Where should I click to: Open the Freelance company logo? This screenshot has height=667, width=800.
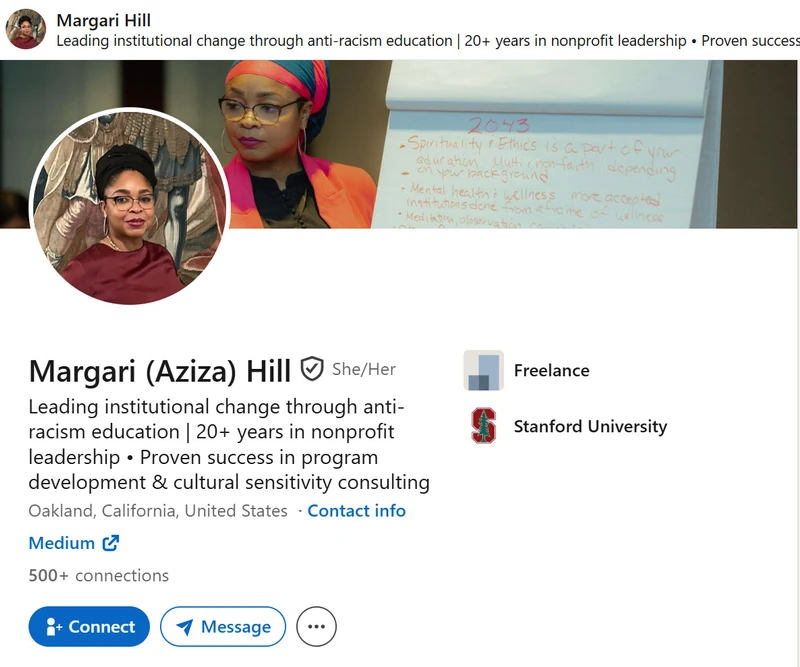point(484,370)
